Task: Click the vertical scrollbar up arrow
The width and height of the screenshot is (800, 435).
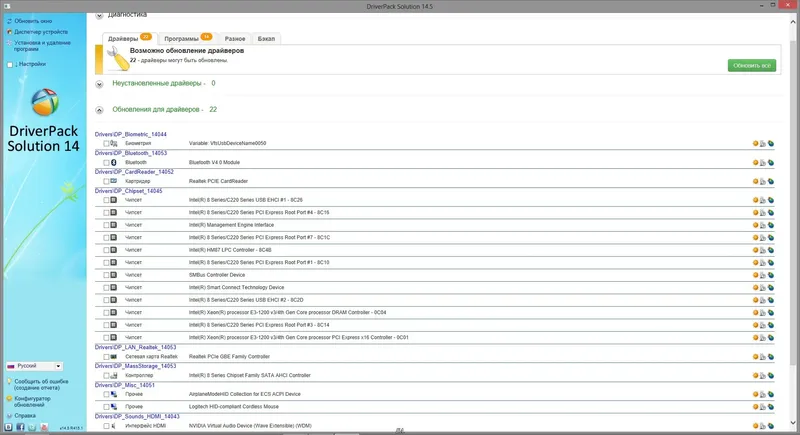Action: pyautogui.click(x=793, y=22)
